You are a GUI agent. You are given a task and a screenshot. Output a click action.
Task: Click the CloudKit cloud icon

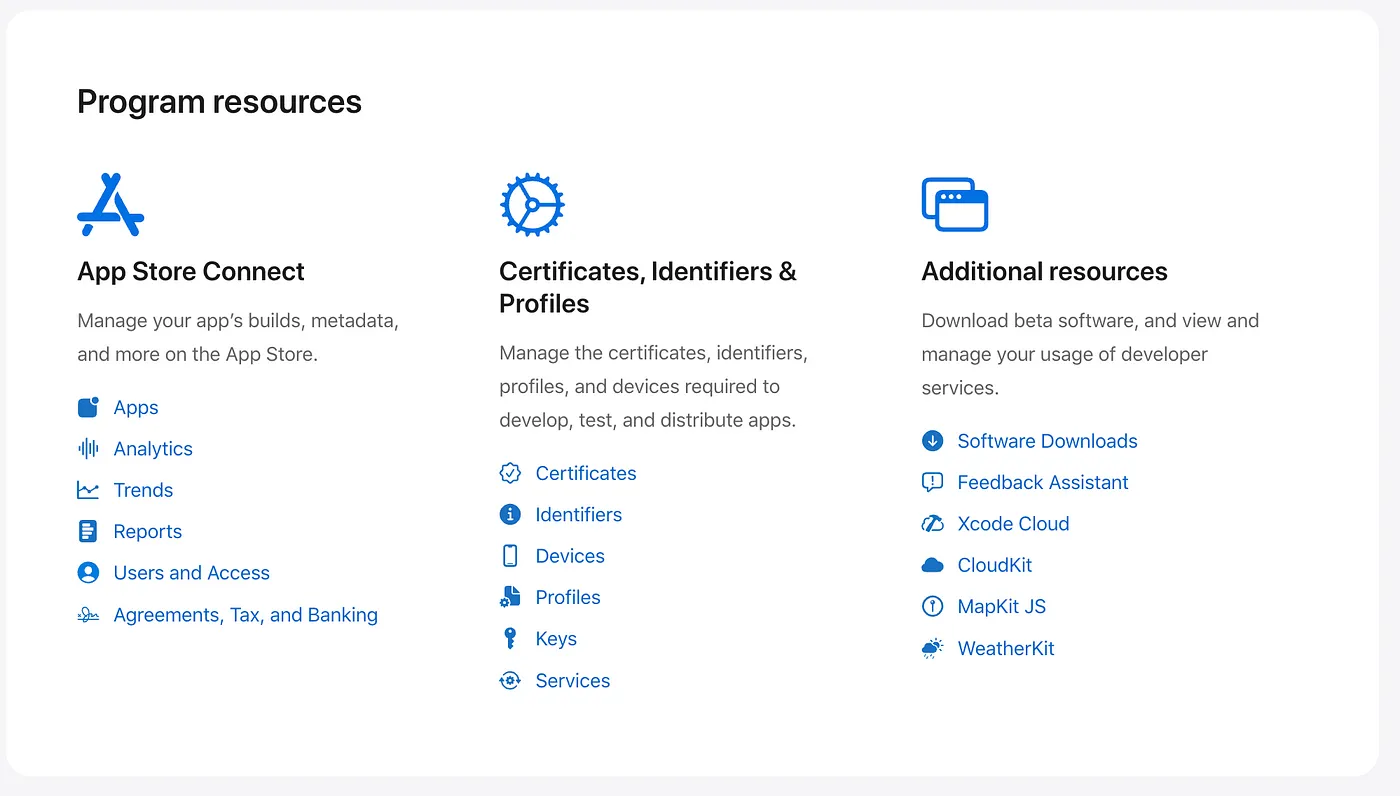point(932,565)
